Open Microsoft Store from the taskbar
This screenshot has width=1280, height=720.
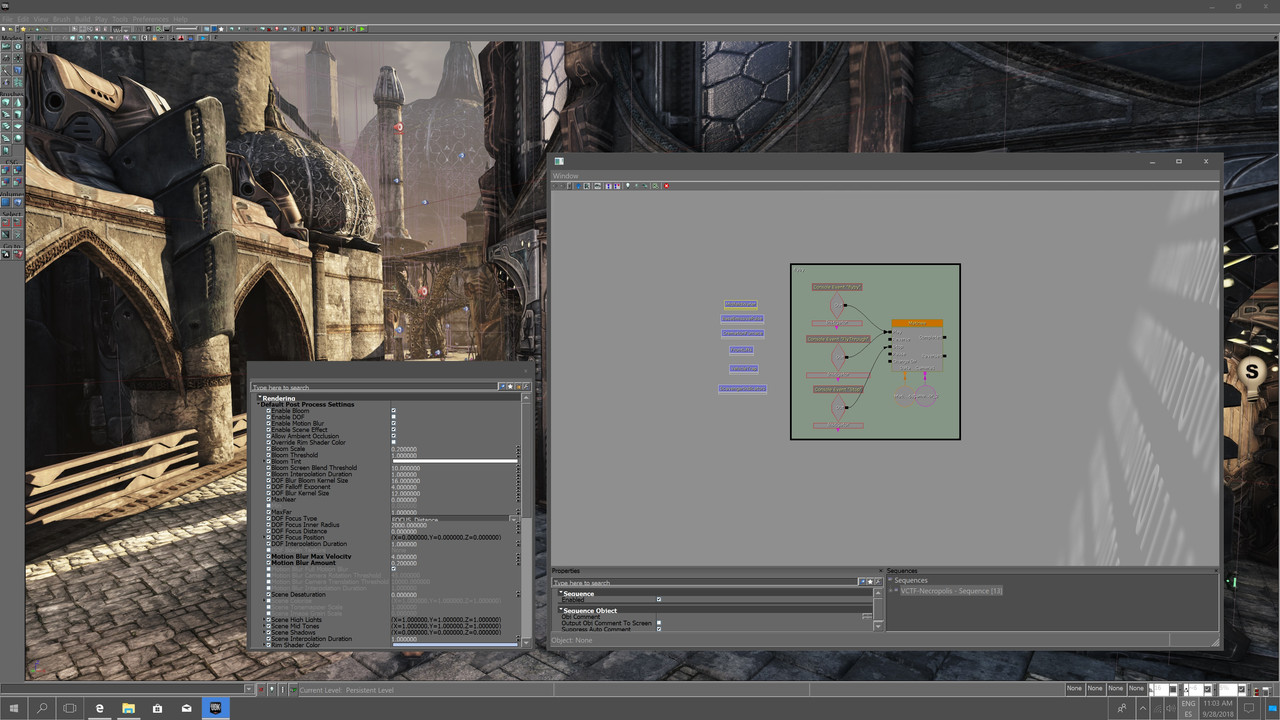pos(157,708)
